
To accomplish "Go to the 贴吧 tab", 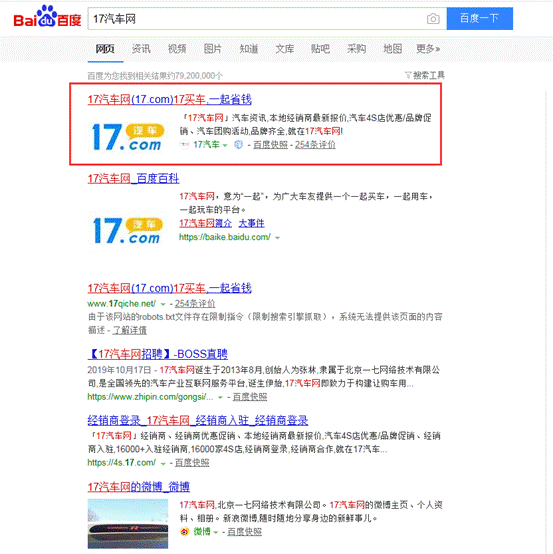I will (x=320, y=49).
